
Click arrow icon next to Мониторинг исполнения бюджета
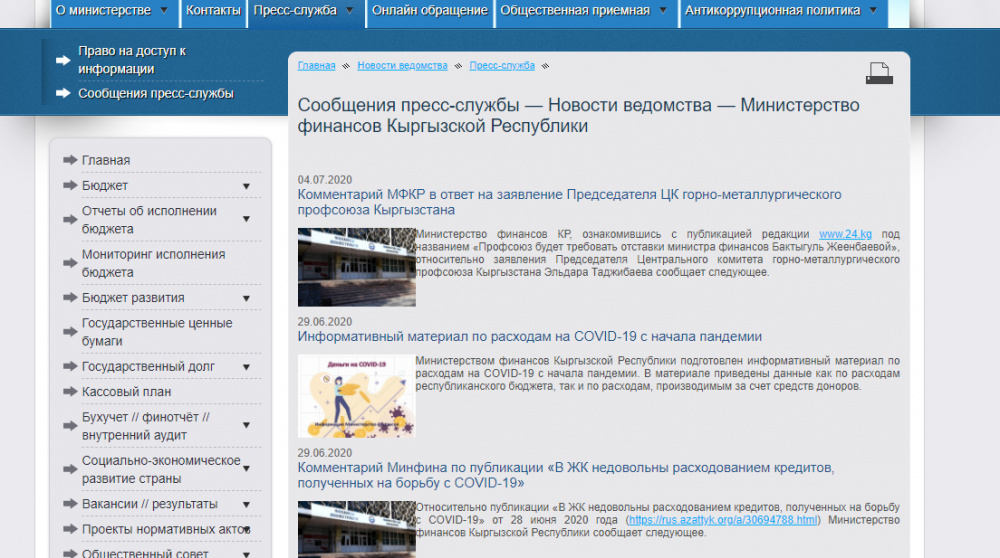point(70,263)
